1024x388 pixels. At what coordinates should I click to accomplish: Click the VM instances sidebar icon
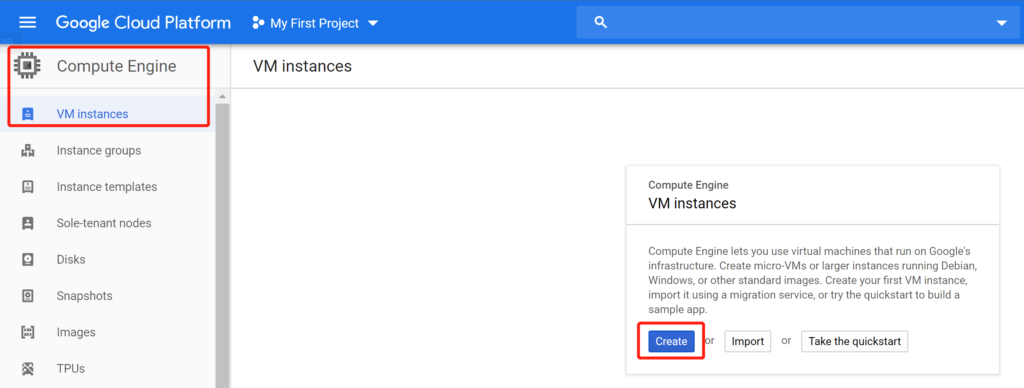tap(27, 114)
